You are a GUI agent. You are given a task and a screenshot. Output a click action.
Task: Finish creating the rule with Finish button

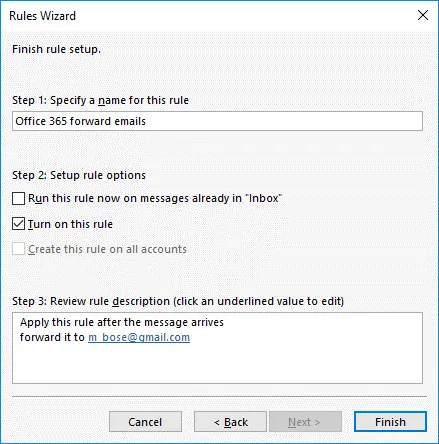click(390, 422)
